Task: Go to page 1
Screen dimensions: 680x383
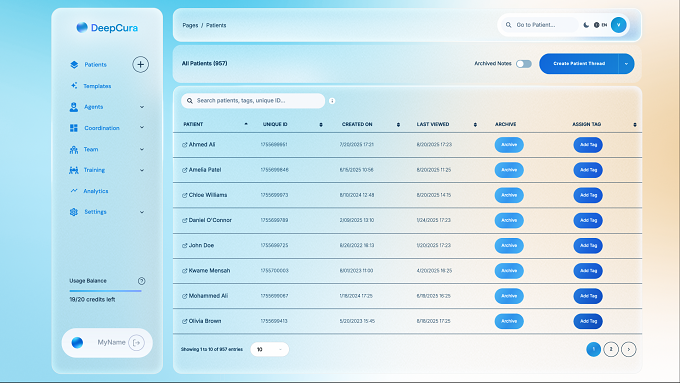Action: (593, 349)
